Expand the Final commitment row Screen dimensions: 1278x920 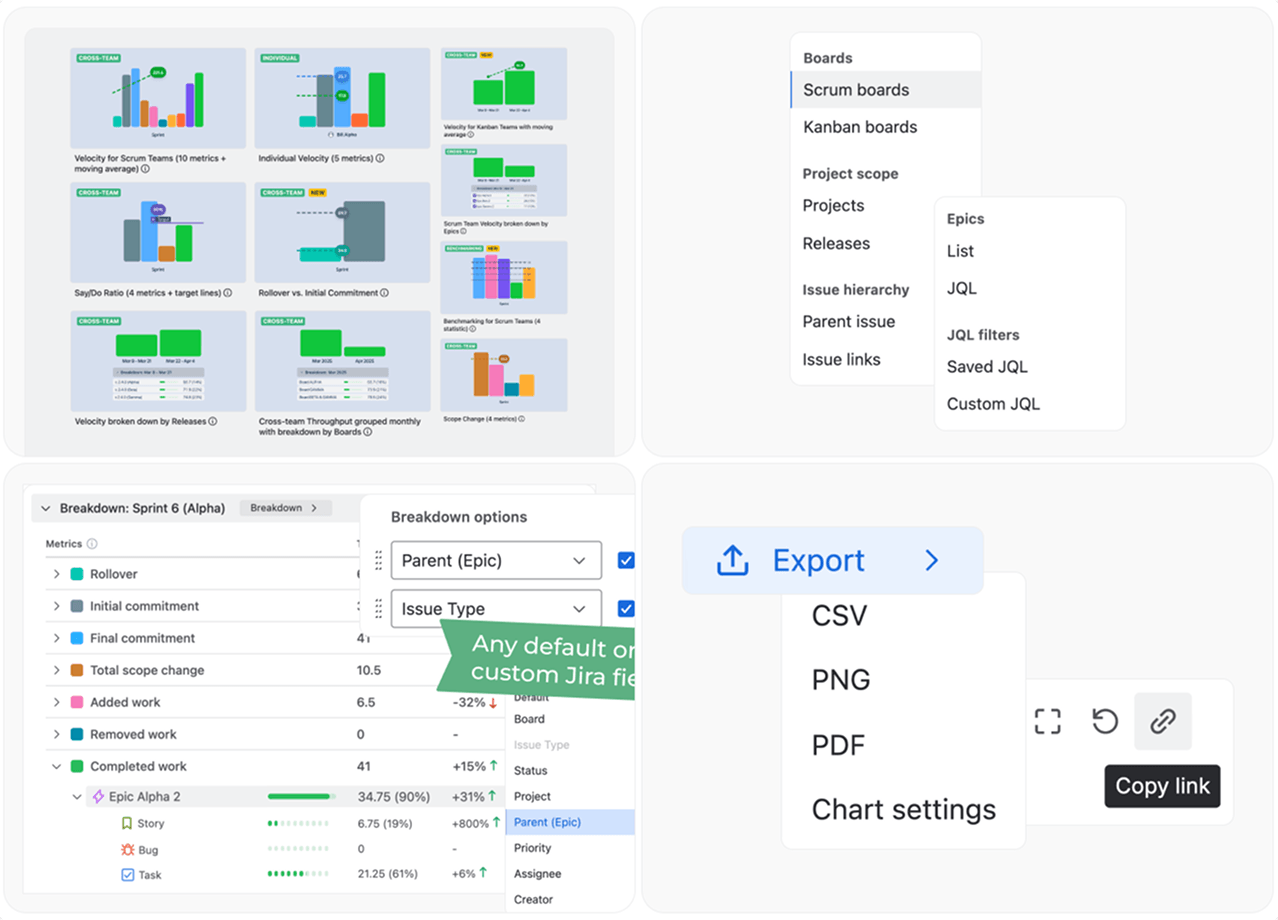[x=57, y=638]
